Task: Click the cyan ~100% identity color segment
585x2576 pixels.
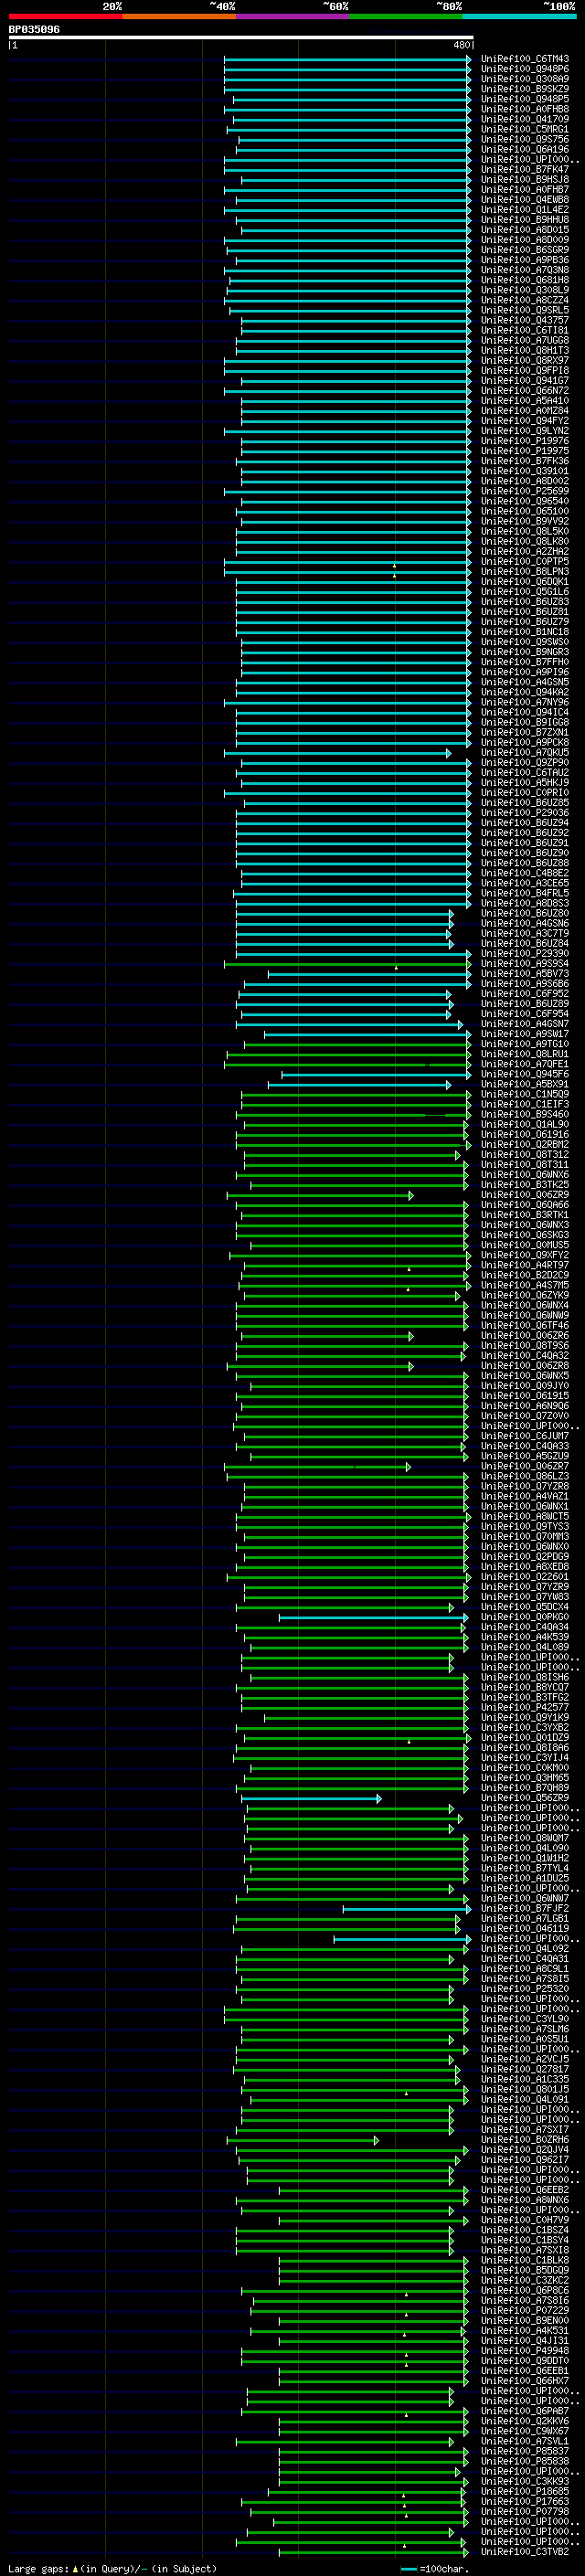Action: click(x=520, y=16)
